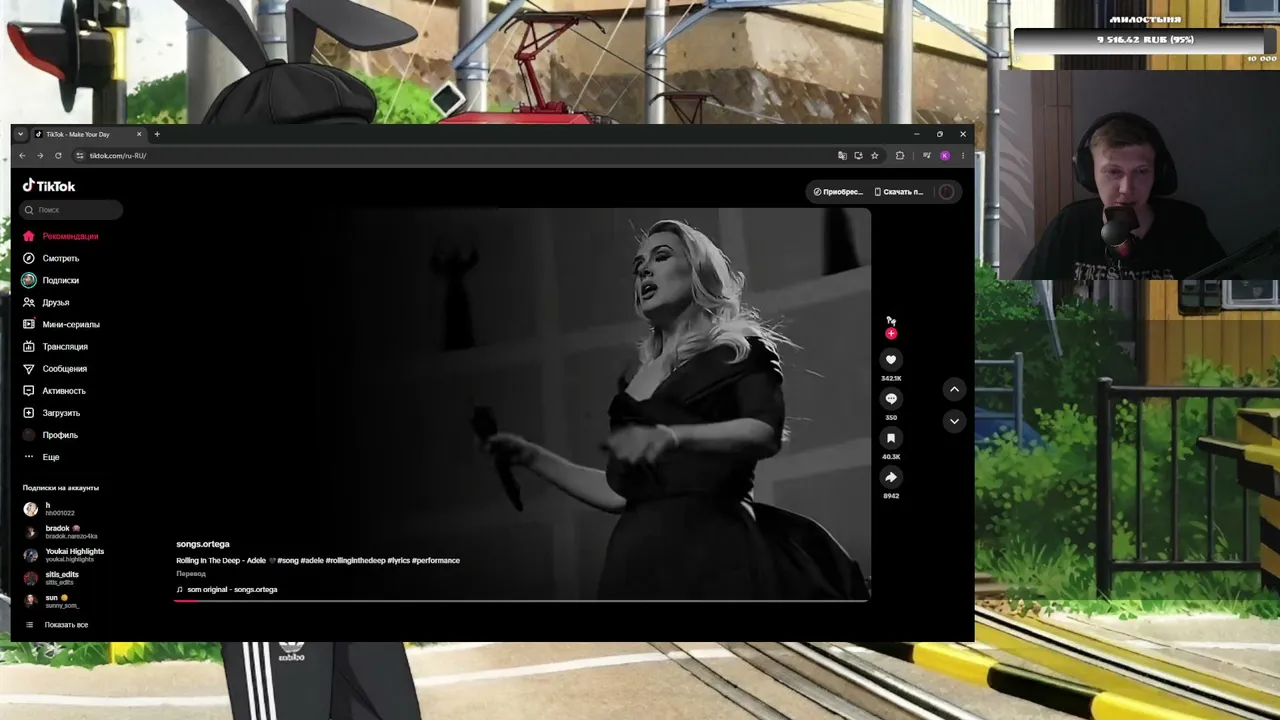
Task: Open the tab search dropdown arrow
Action: pyautogui.click(x=20, y=134)
